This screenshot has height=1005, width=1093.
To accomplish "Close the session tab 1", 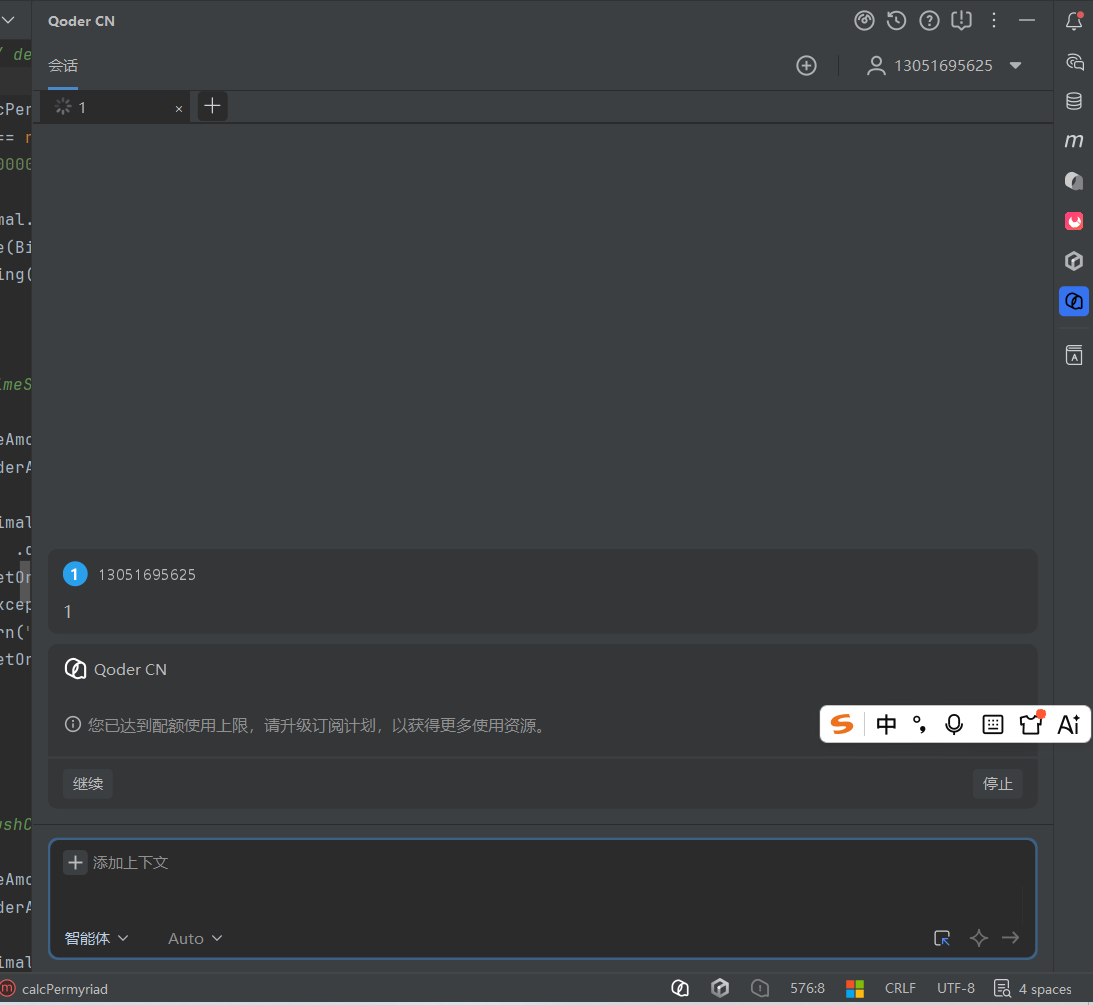I will pos(178,109).
